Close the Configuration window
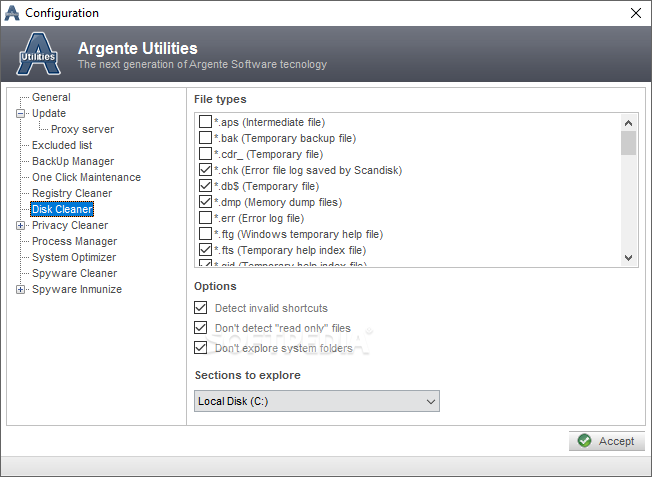The width and height of the screenshot is (652, 477). point(635,13)
